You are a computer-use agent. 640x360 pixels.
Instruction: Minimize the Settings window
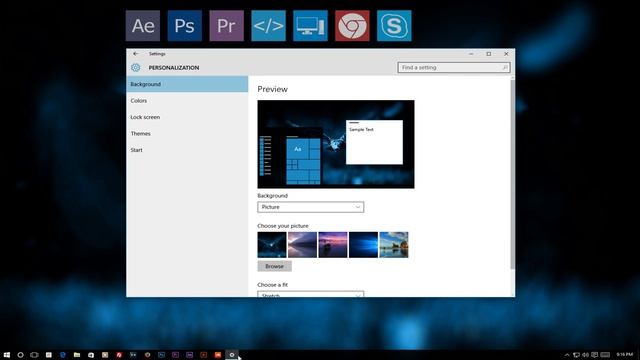471,54
